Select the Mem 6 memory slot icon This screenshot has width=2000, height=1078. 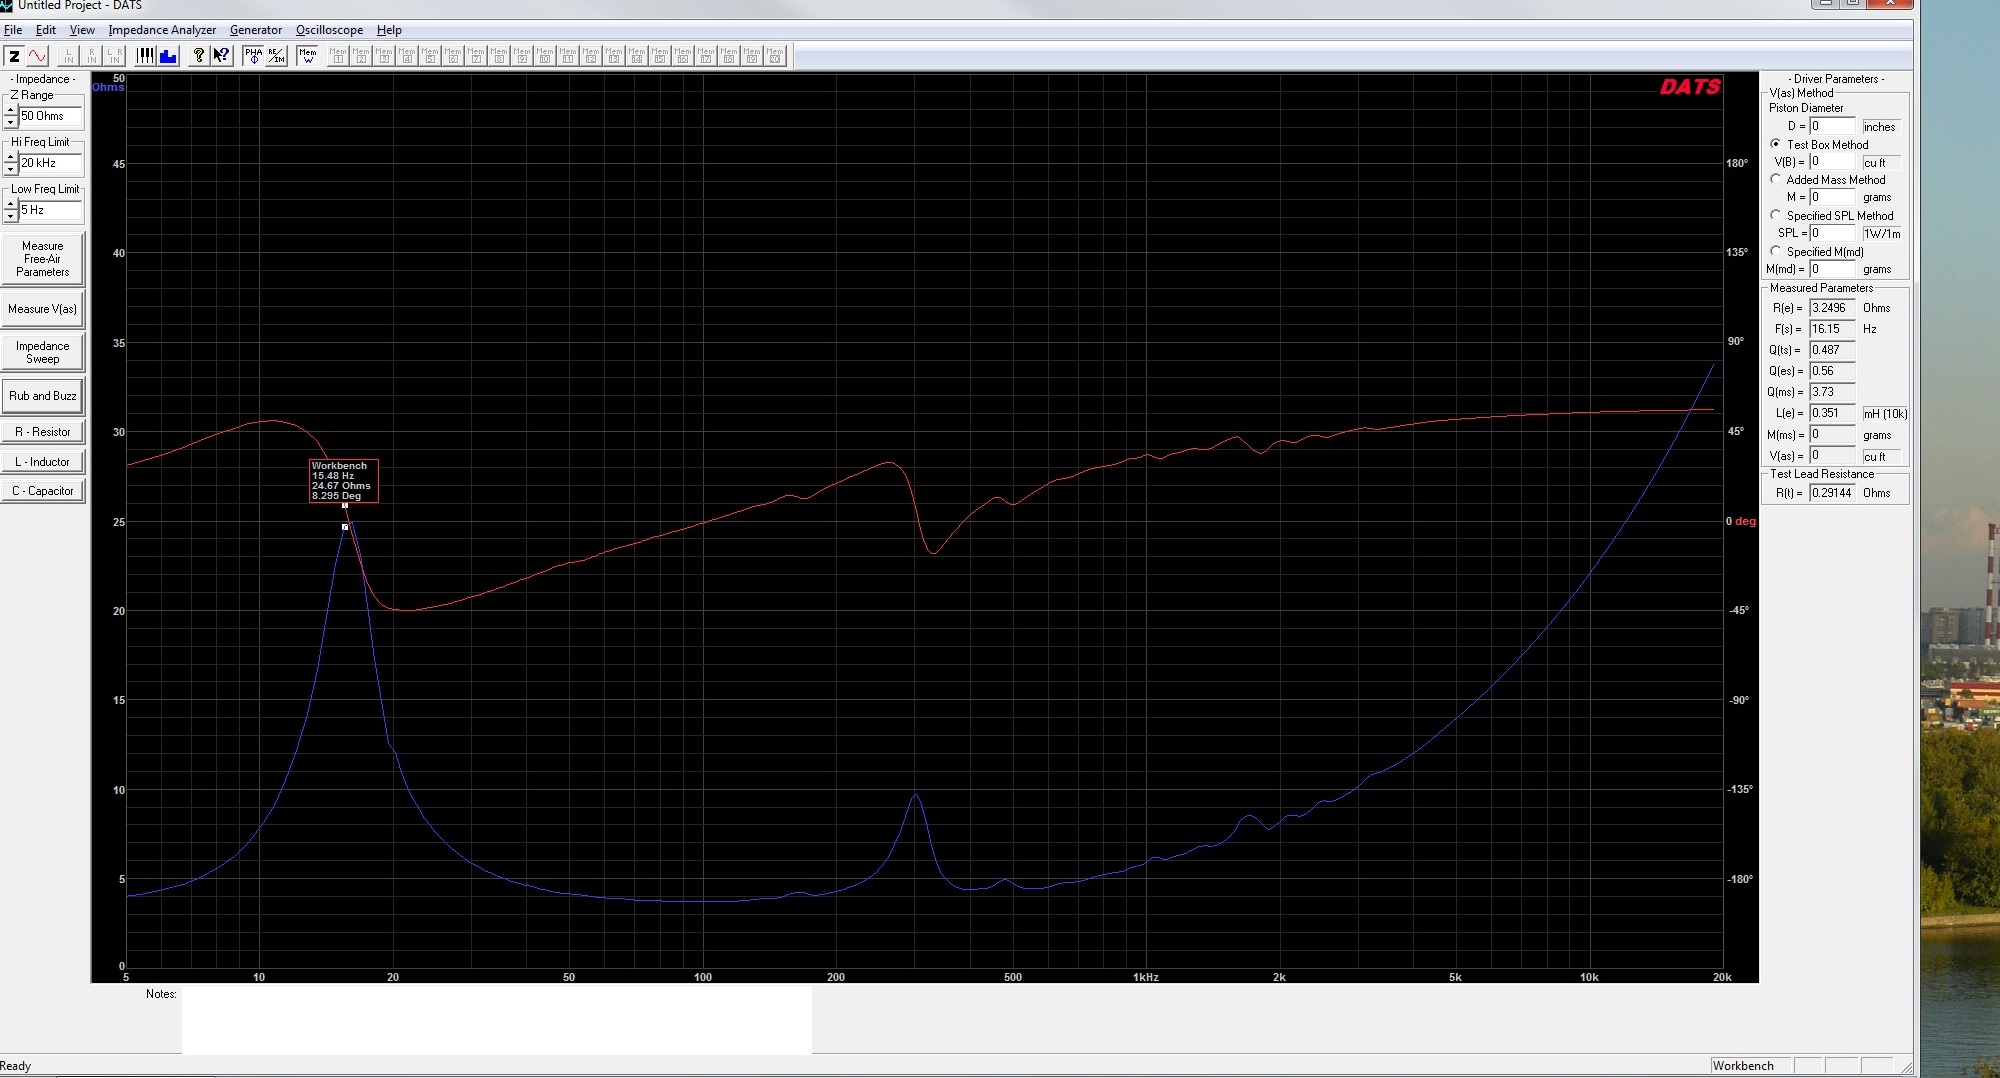(x=453, y=56)
